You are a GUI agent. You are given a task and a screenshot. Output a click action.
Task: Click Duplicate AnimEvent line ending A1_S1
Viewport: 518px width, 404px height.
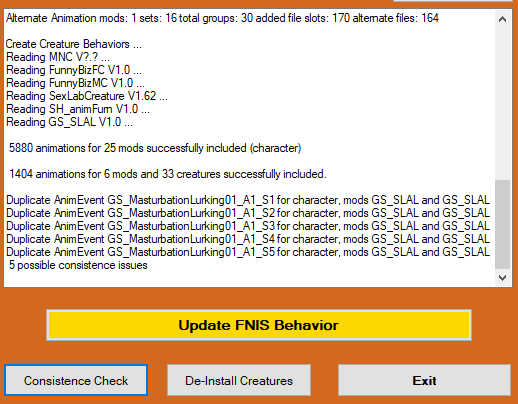coord(248,200)
